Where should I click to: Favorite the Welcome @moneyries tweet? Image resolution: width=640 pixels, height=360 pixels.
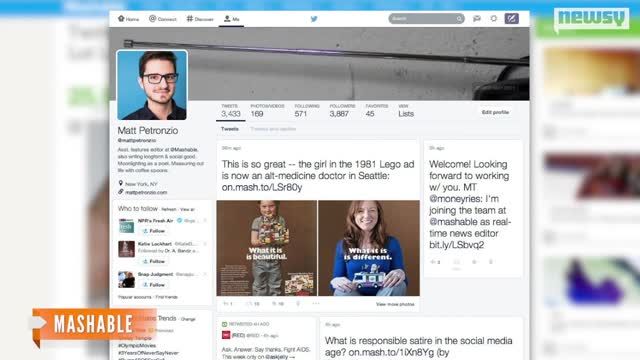coord(474,262)
